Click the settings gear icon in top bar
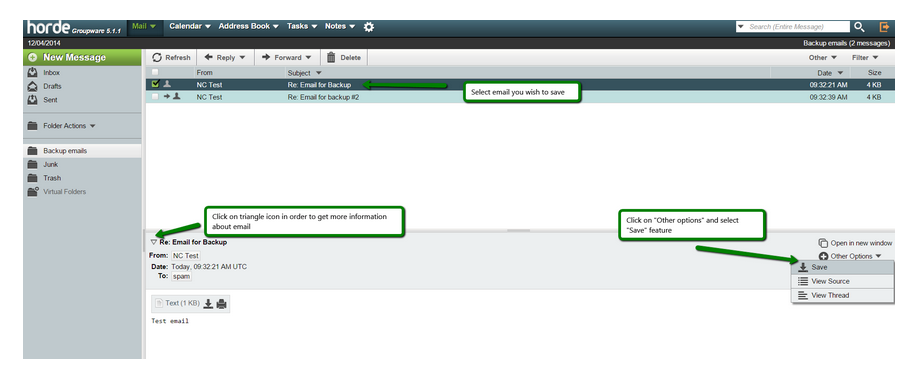This screenshot has width=920, height=380. click(x=368, y=26)
